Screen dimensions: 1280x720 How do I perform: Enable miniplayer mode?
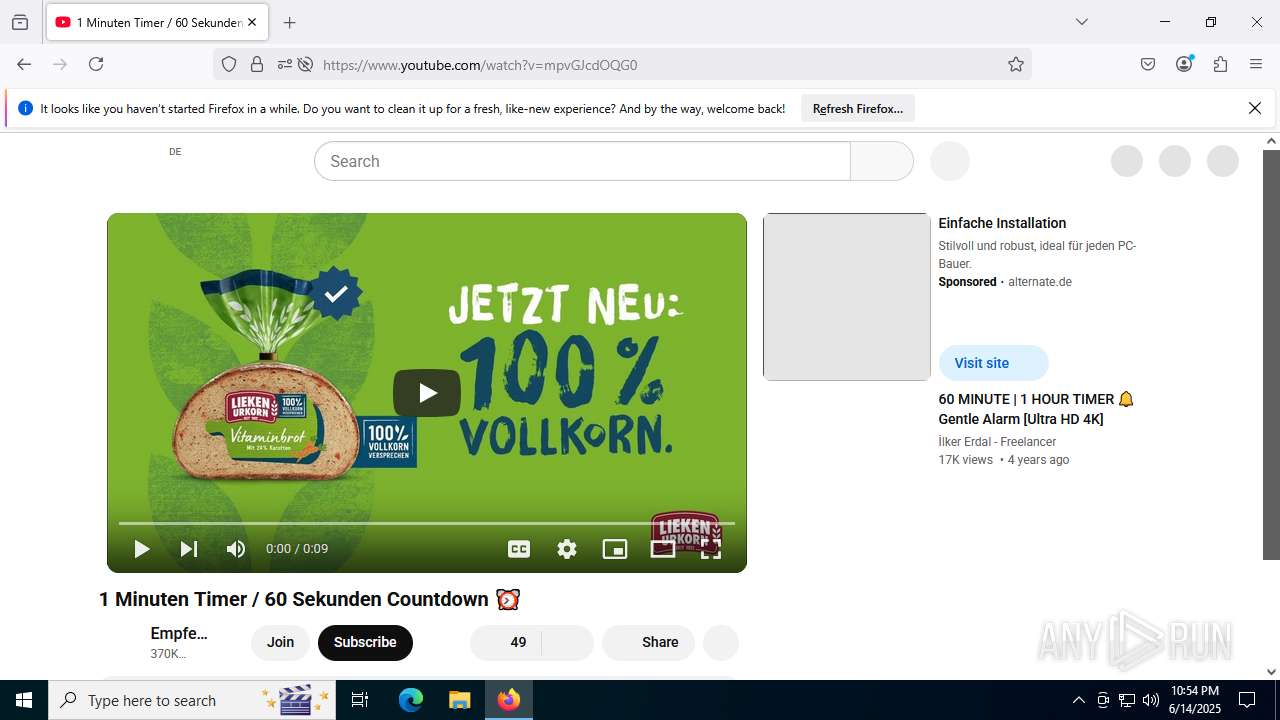point(615,549)
